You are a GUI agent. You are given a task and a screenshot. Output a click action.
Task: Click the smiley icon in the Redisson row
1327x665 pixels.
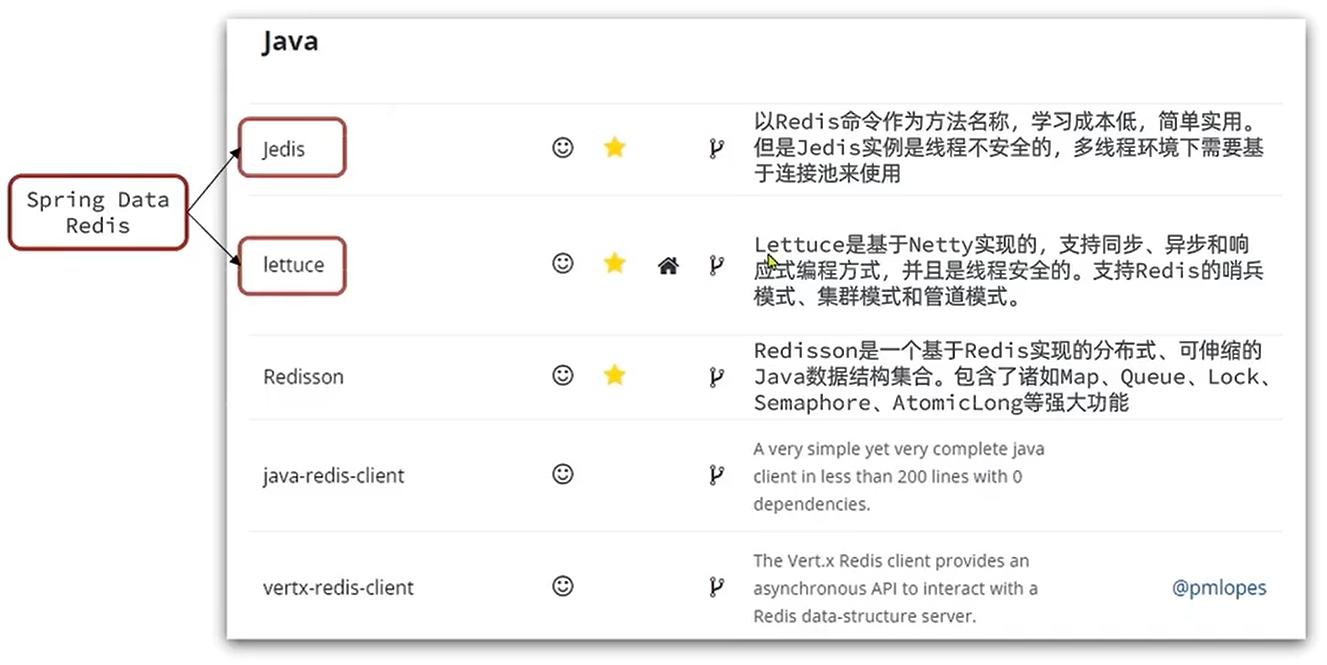click(563, 375)
